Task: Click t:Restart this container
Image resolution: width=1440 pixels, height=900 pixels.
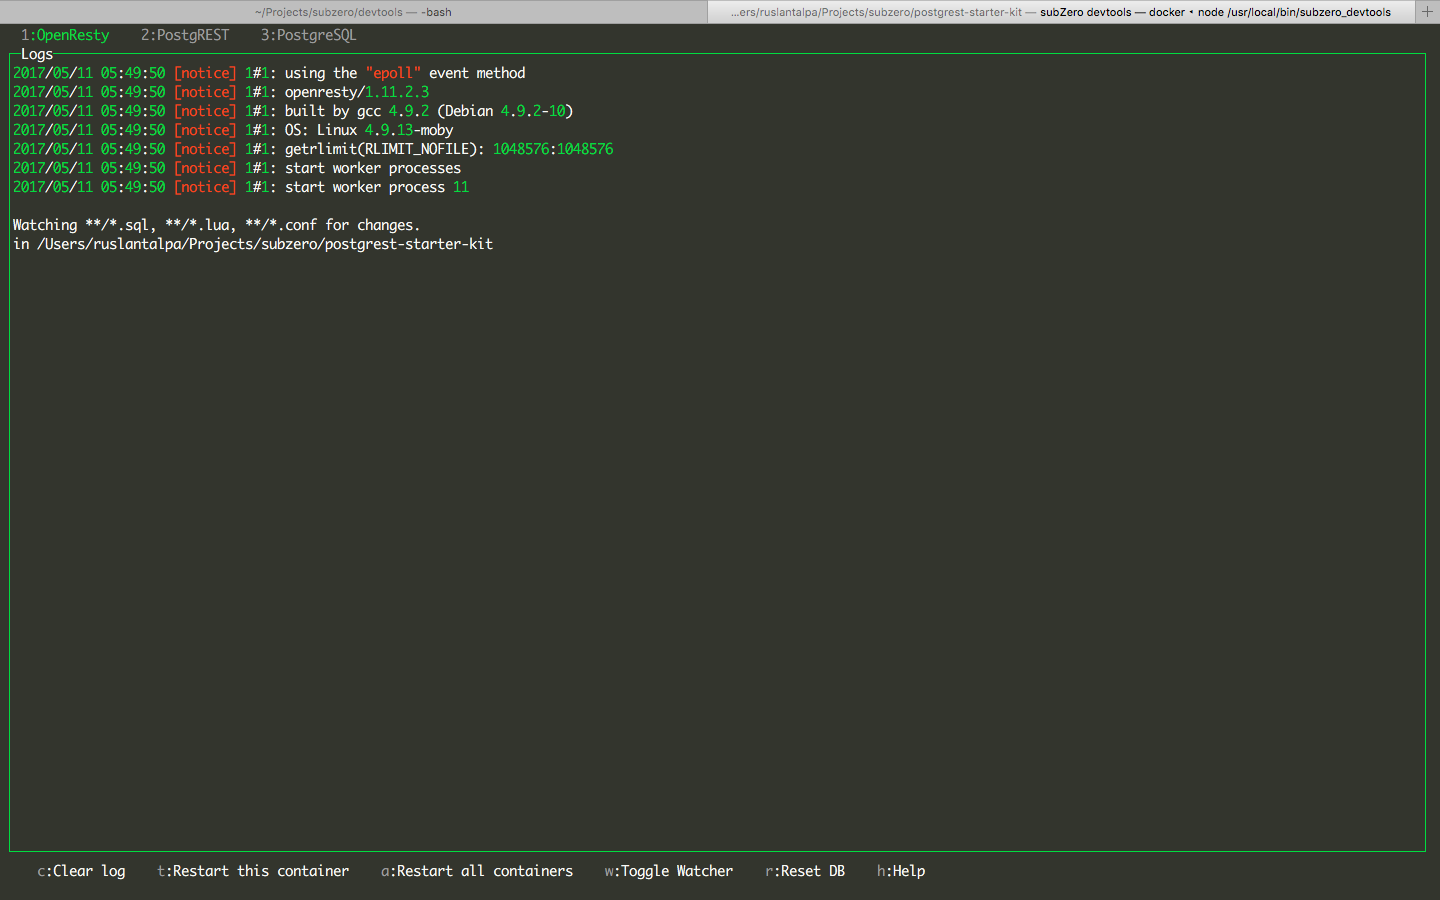Action: tap(253, 871)
